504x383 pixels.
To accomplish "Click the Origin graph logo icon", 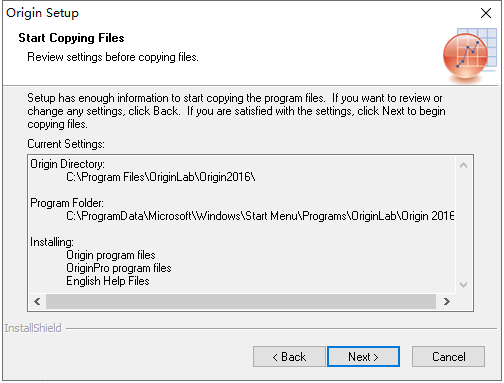I will [470, 56].
